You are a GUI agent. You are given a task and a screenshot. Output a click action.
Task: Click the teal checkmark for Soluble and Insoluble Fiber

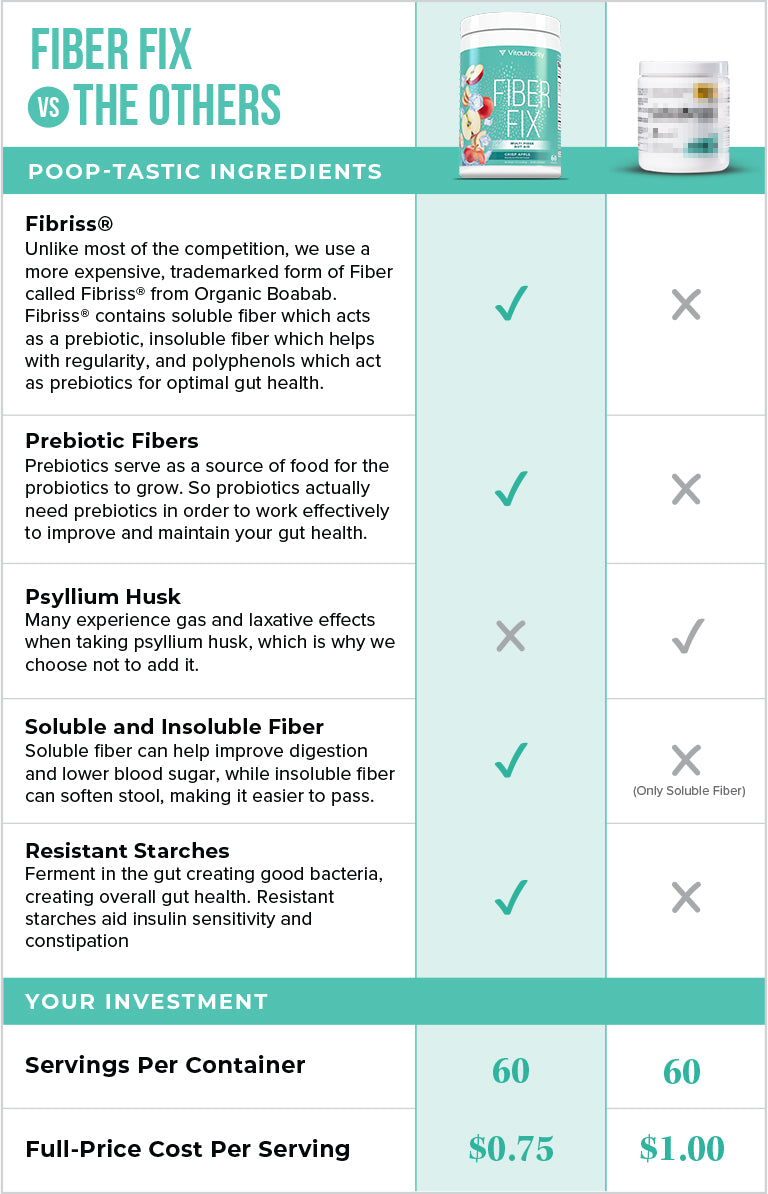511,760
